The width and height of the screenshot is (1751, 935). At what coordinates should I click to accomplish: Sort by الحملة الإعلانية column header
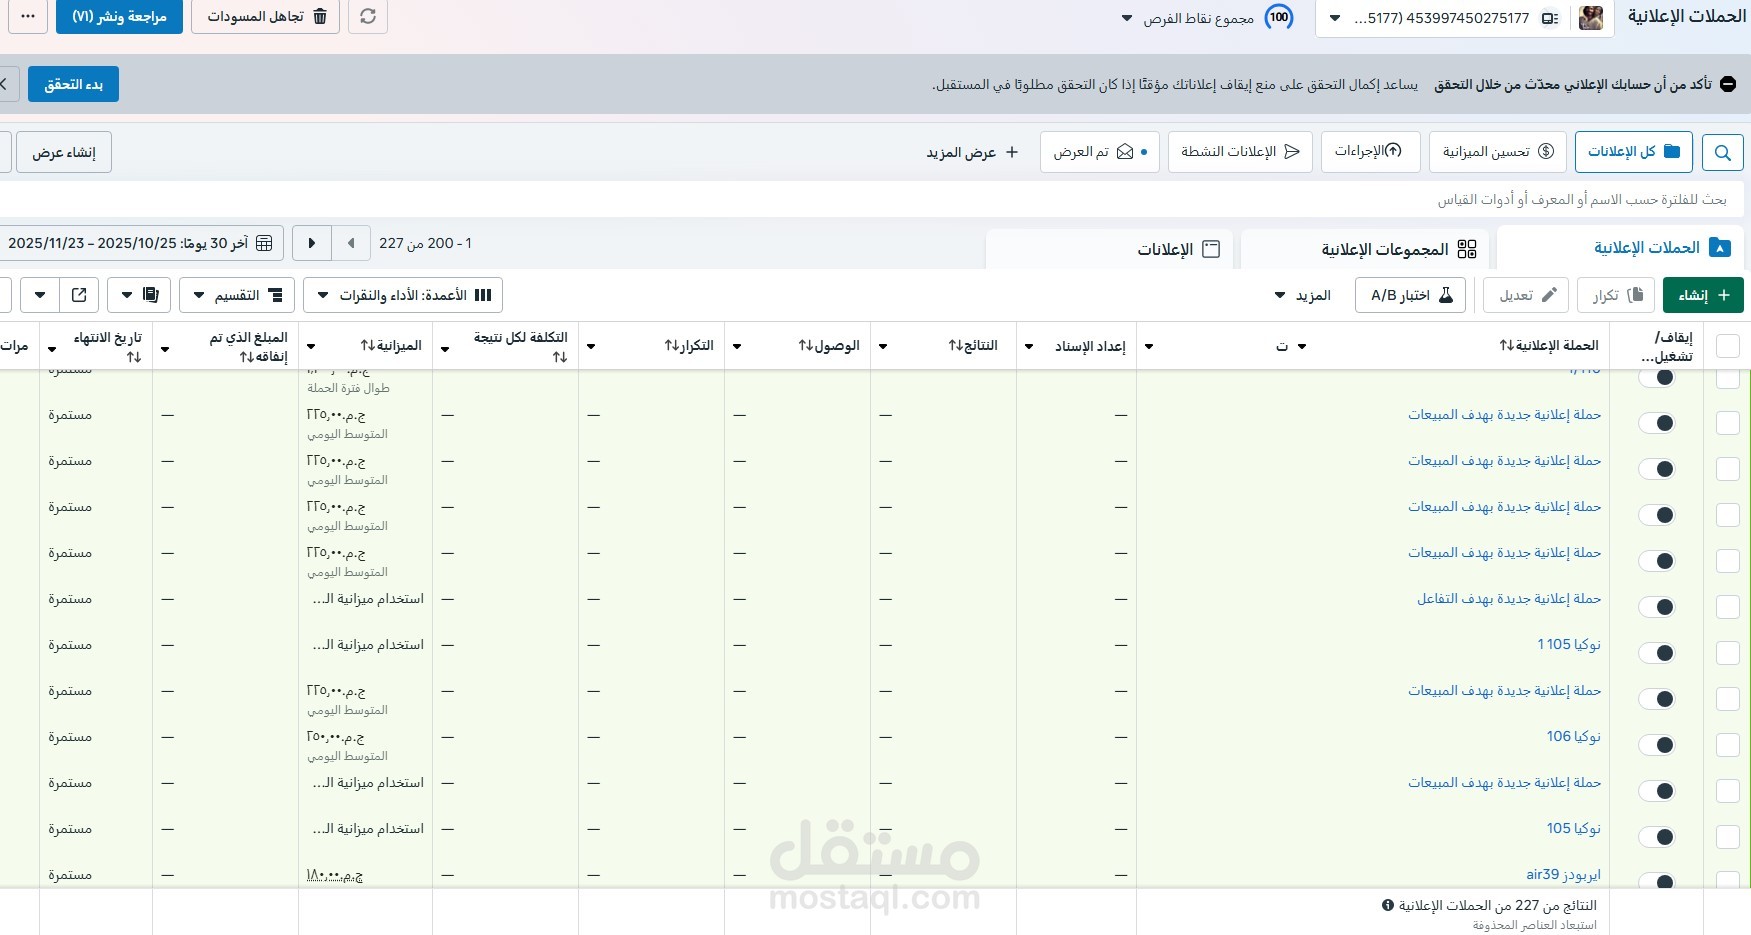click(1549, 346)
